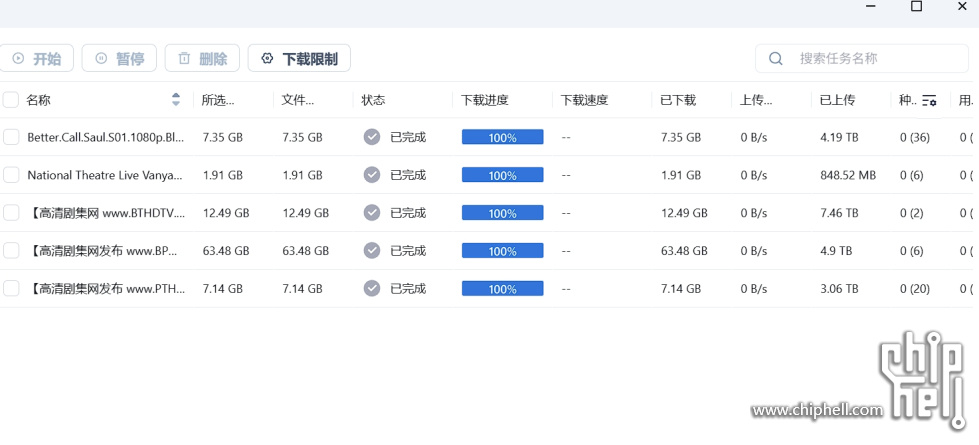
Task: Click the completed check icon for National Theatre
Action: [372, 175]
